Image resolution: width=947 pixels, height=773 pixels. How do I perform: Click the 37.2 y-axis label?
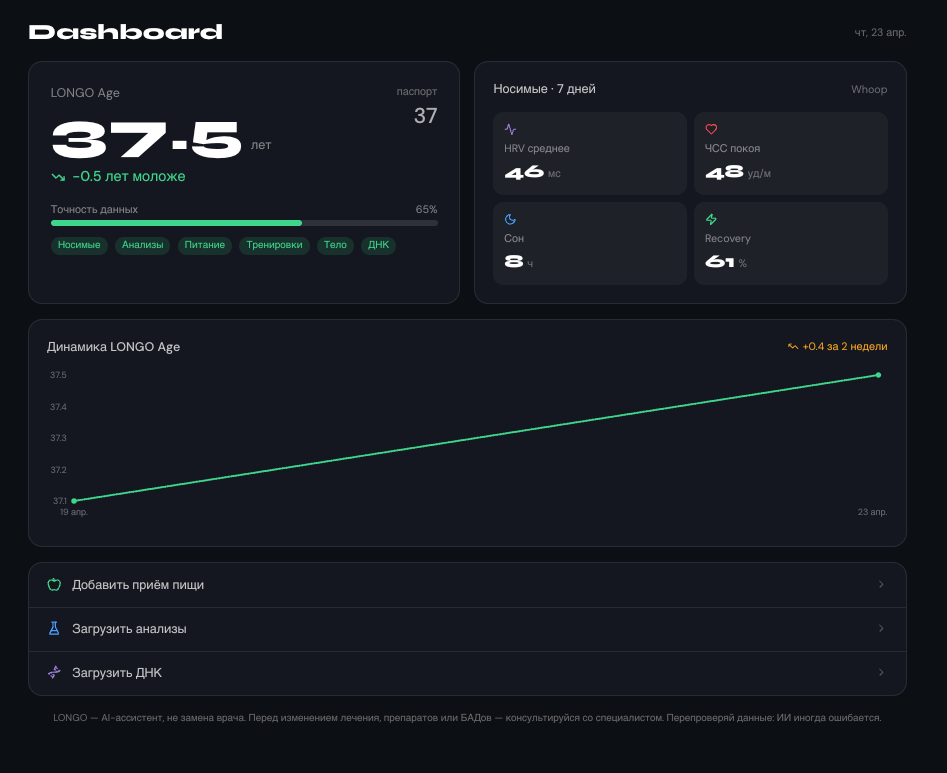(x=59, y=470)
